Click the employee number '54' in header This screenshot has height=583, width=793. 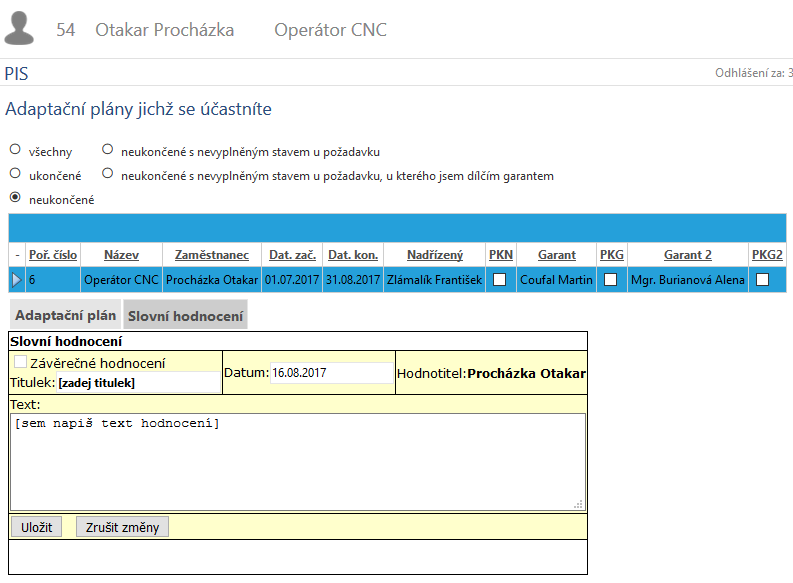click(66, 30)
